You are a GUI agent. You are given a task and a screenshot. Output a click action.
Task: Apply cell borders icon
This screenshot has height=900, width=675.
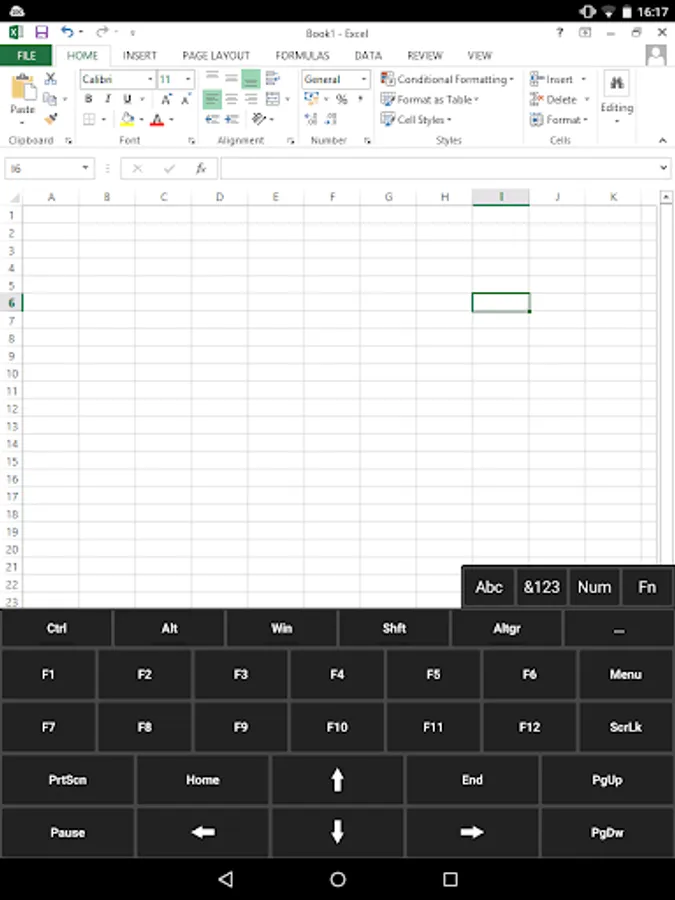click(89, 119)
